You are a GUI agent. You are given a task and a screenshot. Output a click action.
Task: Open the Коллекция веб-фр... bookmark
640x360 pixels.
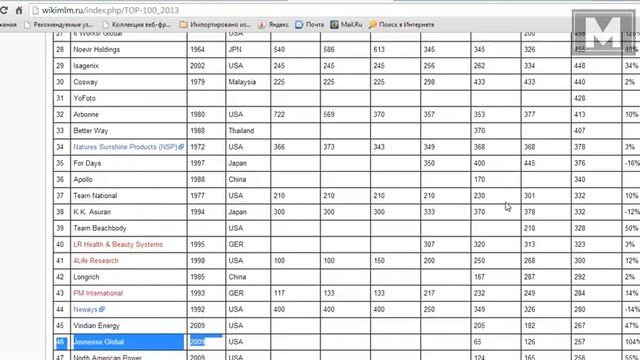(x=137, y=25)
